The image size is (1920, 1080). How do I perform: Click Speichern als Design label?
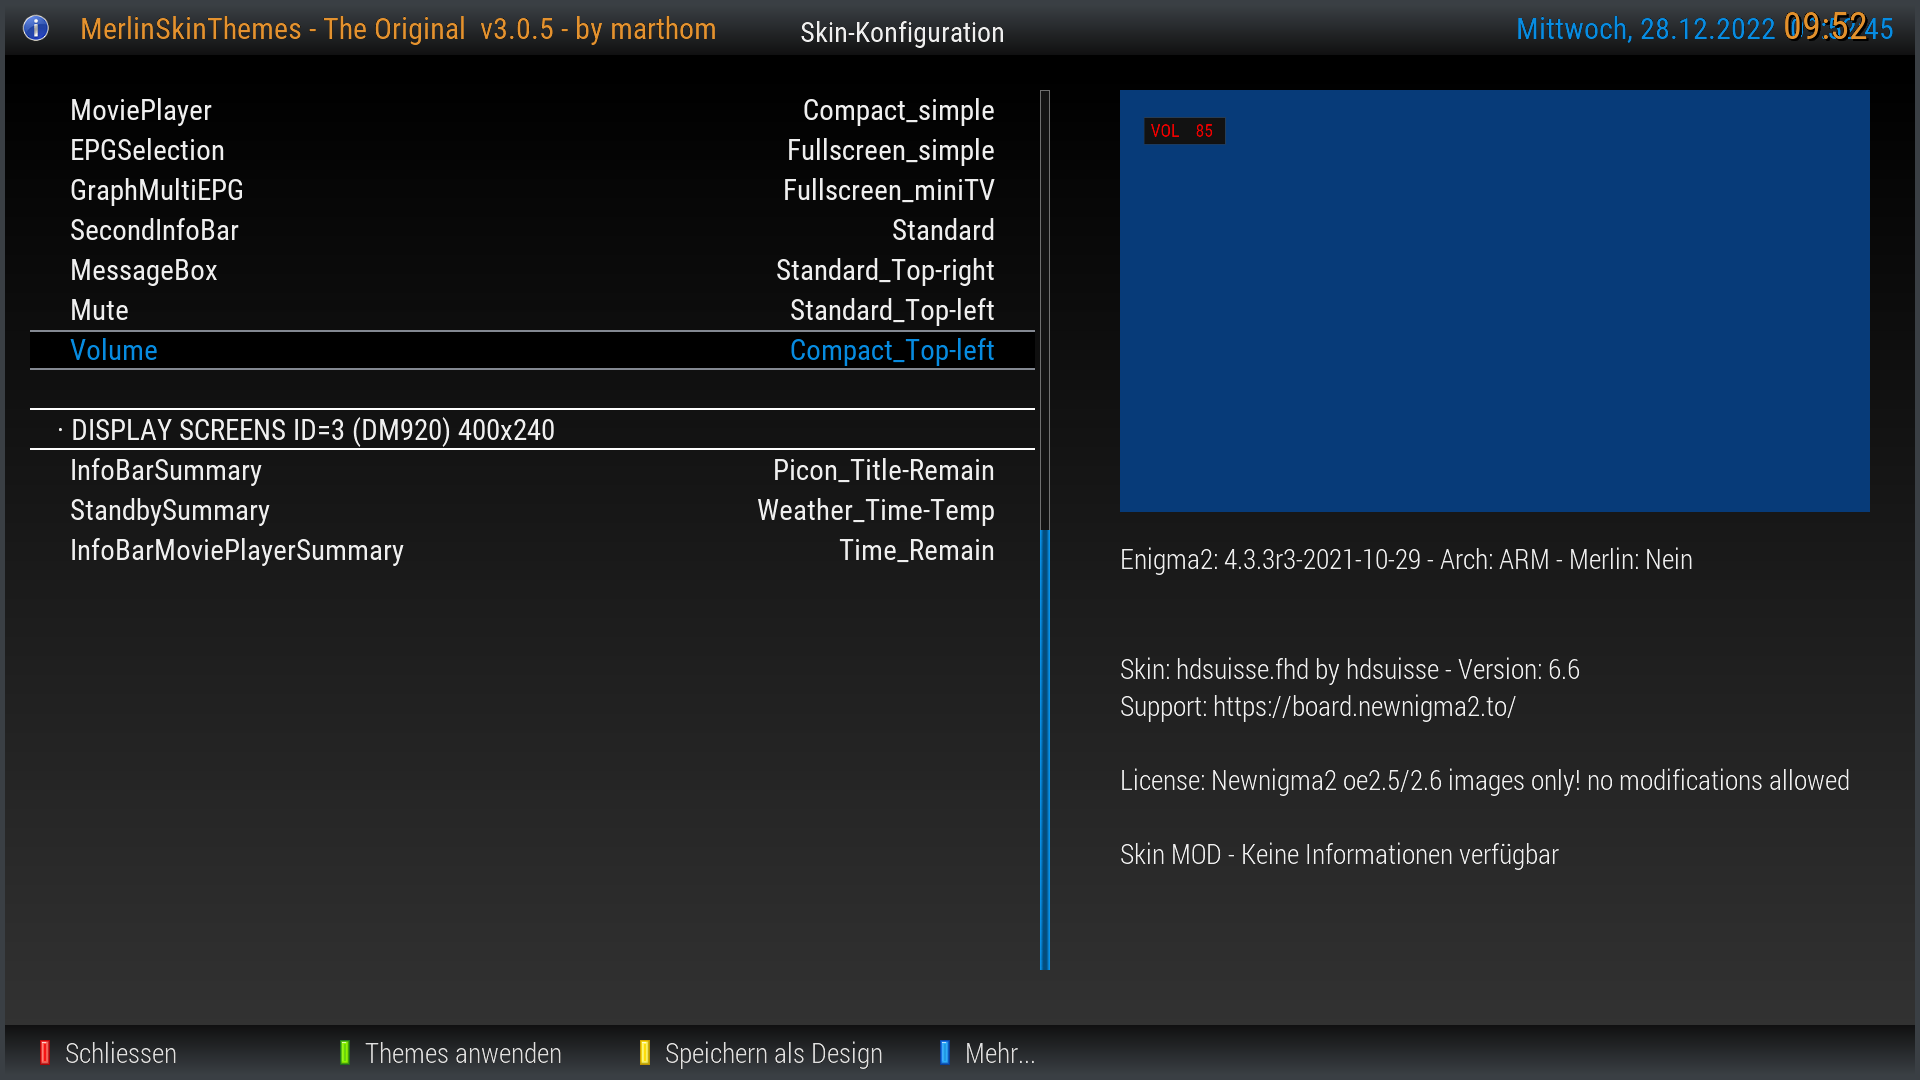(x=773, y=1053)
